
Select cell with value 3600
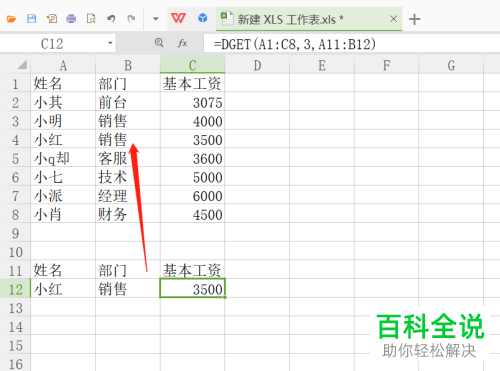pyautogui.click(x=193, y=158)
